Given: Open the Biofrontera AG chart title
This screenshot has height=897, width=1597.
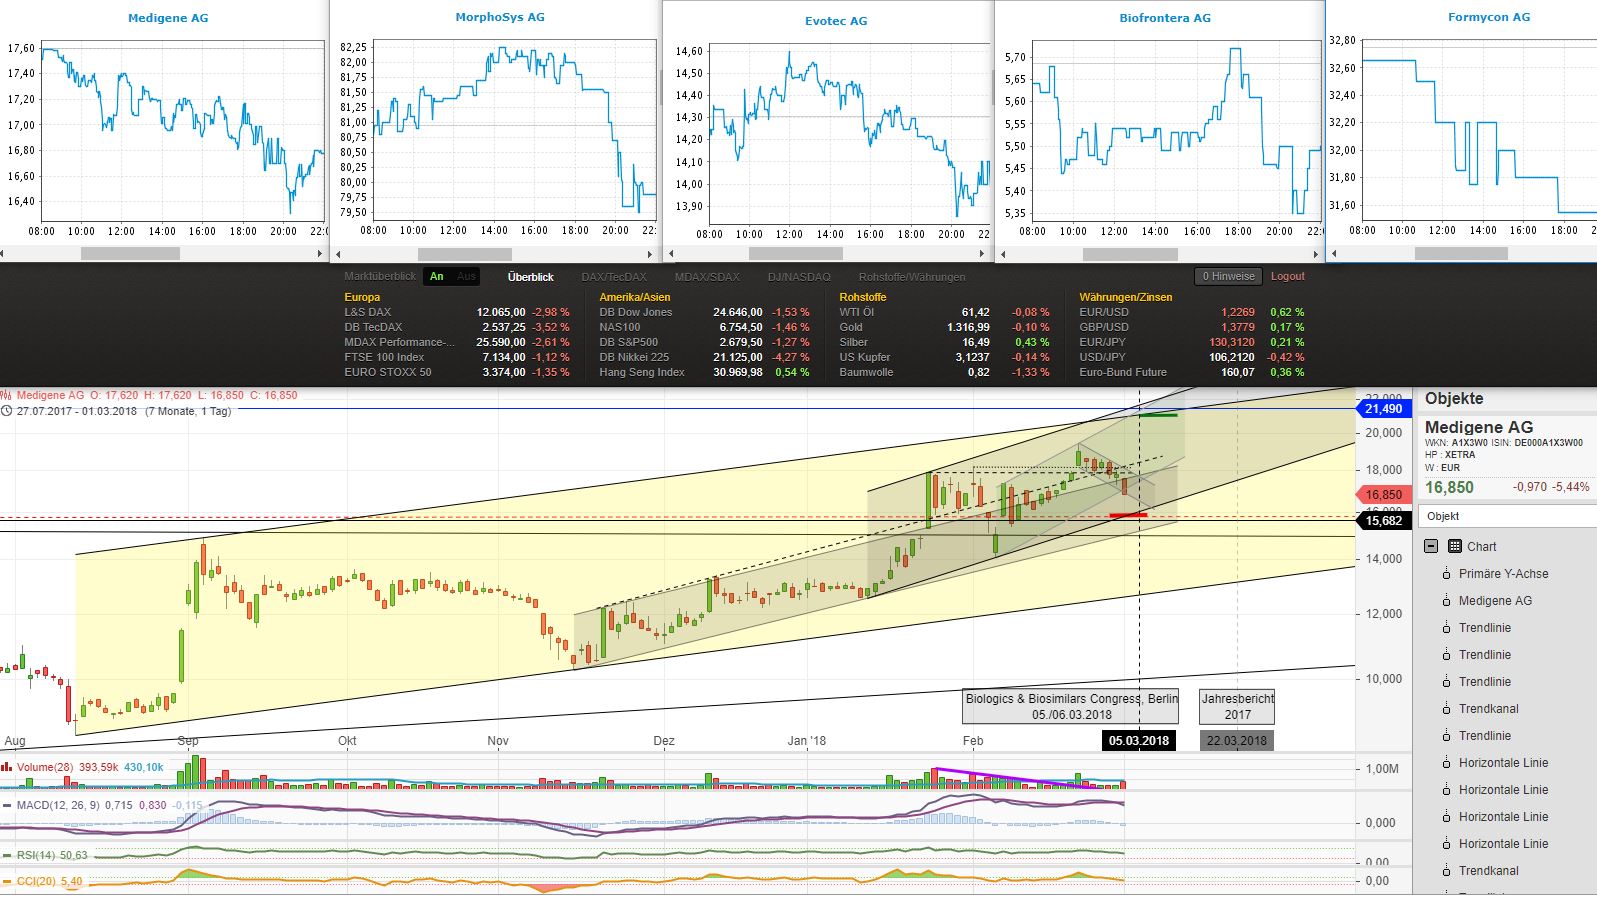Looking at the screenshot, I should click(1165, 18).
